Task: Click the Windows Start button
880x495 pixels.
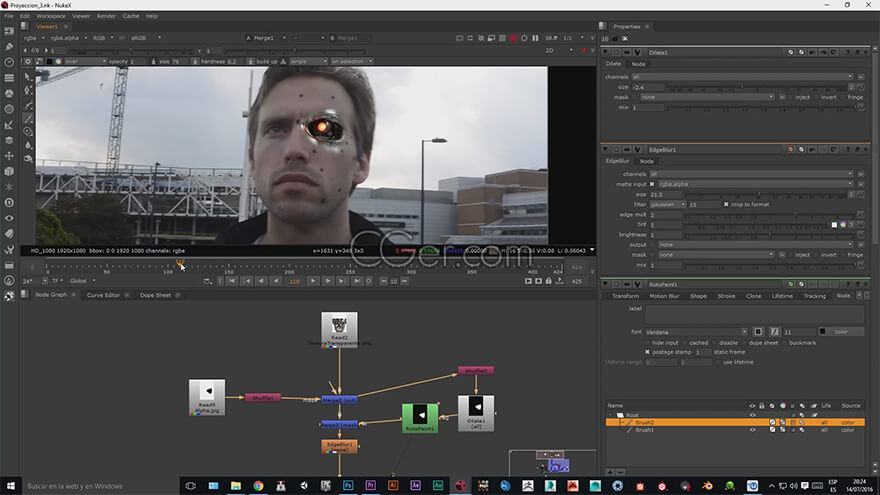Action: [10, 485]
